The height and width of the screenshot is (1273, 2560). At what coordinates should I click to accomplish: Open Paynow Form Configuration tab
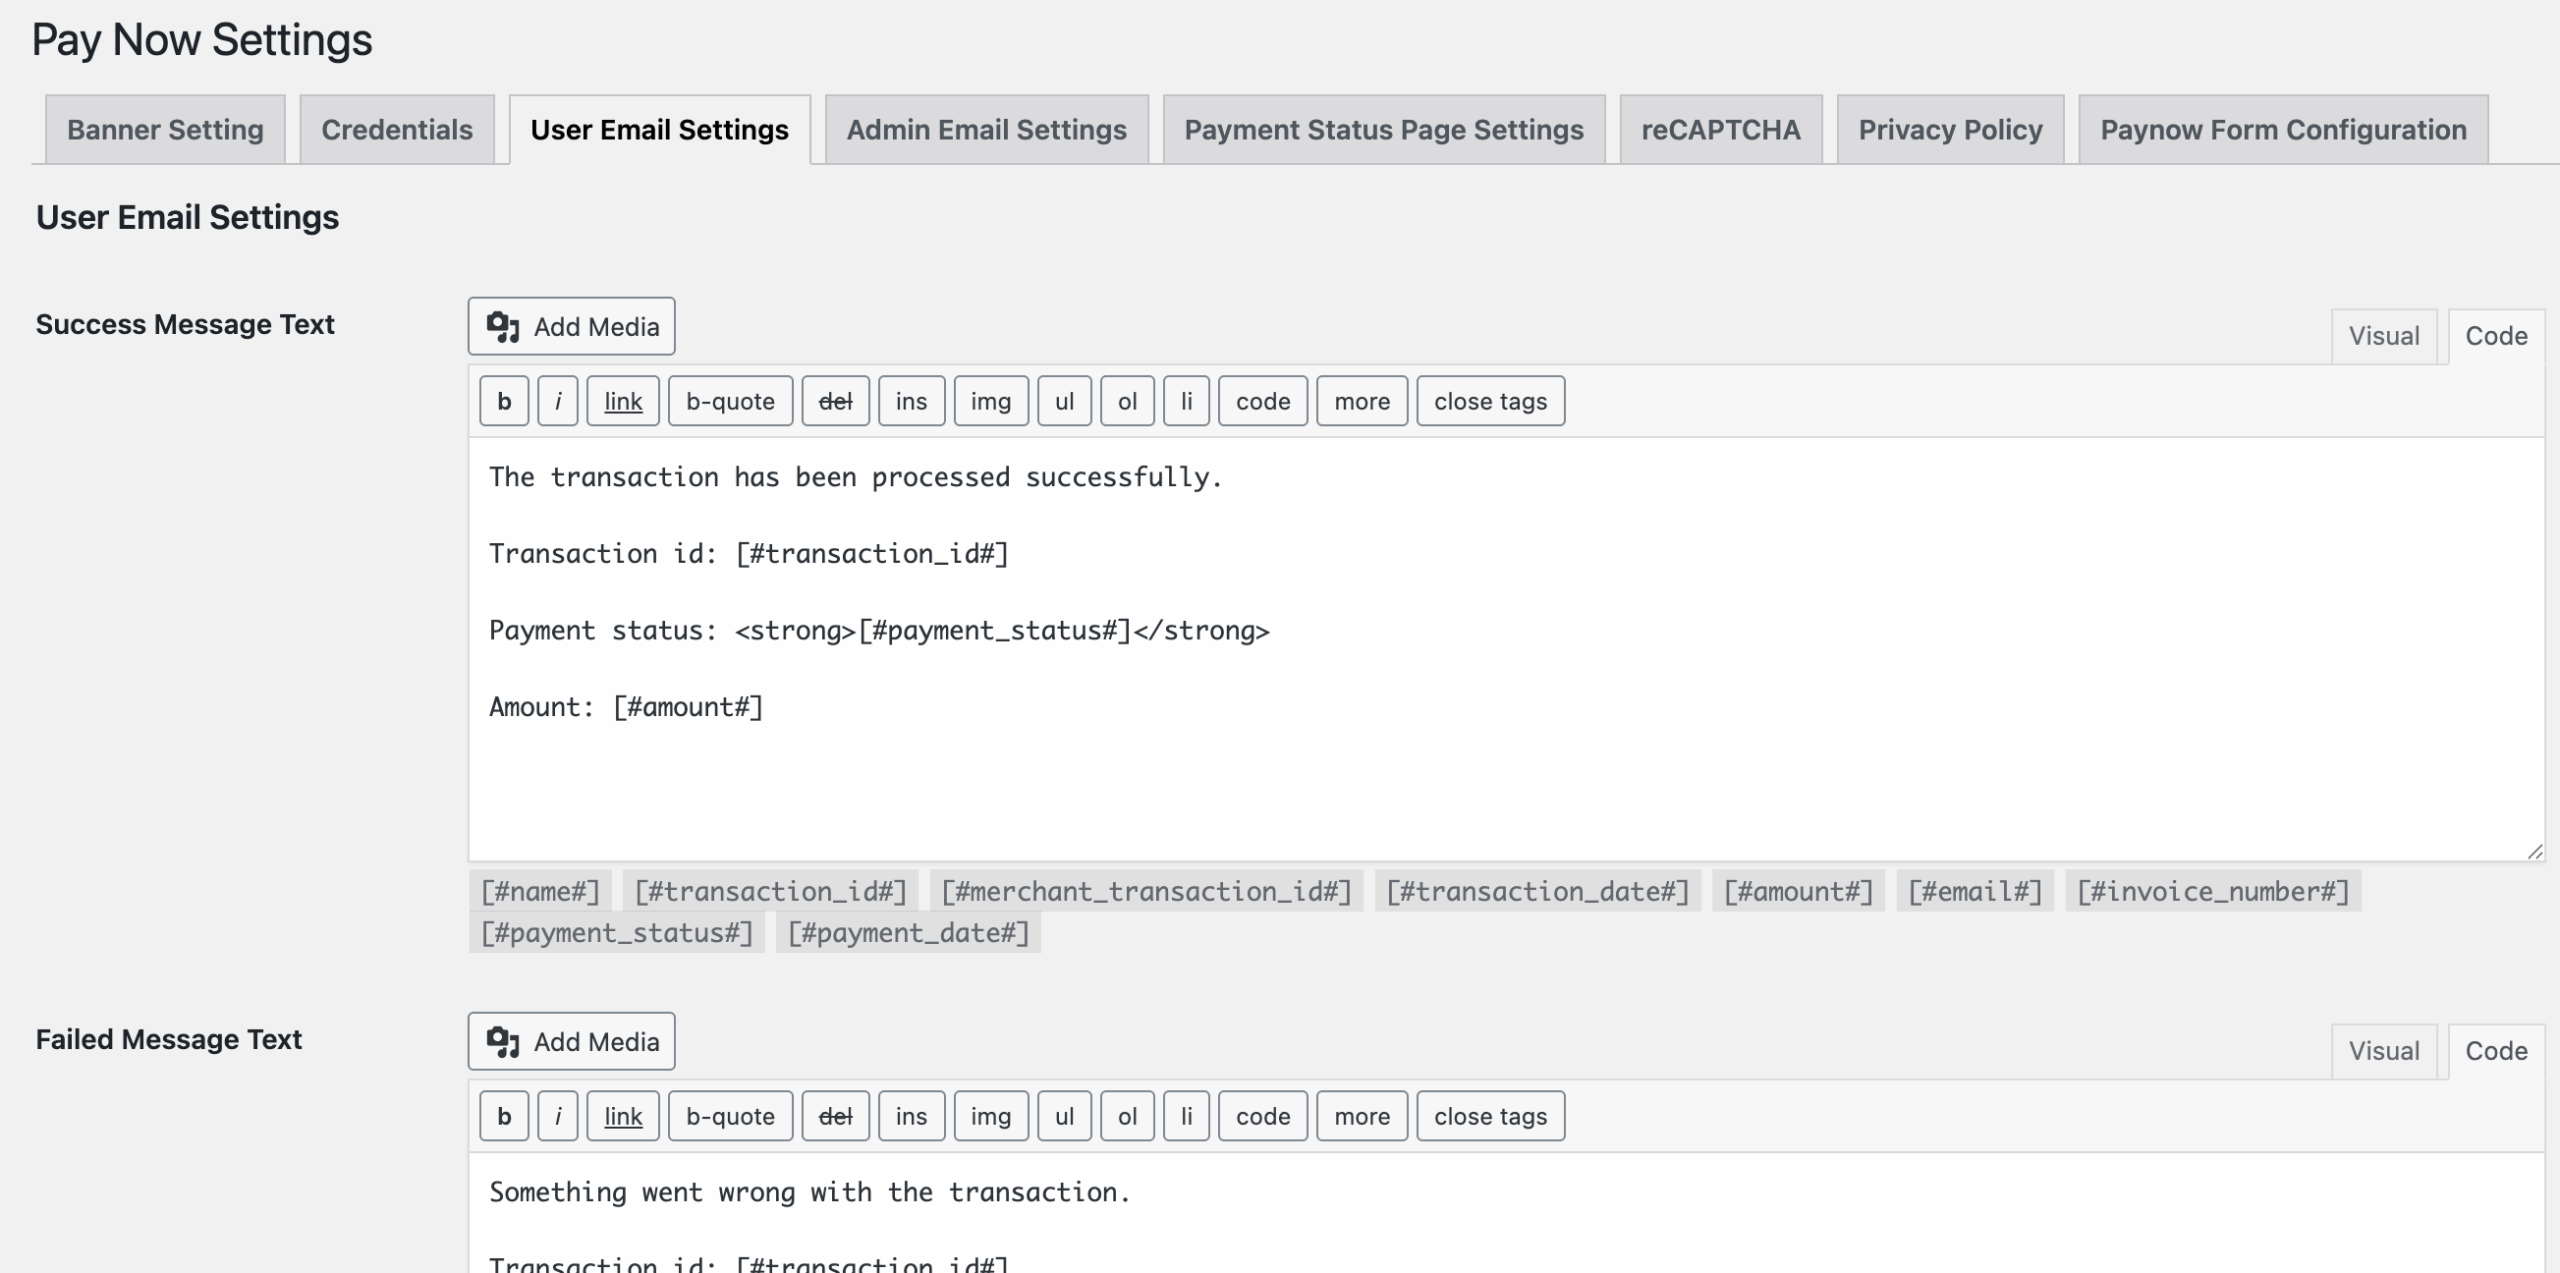pos(2283,129)
